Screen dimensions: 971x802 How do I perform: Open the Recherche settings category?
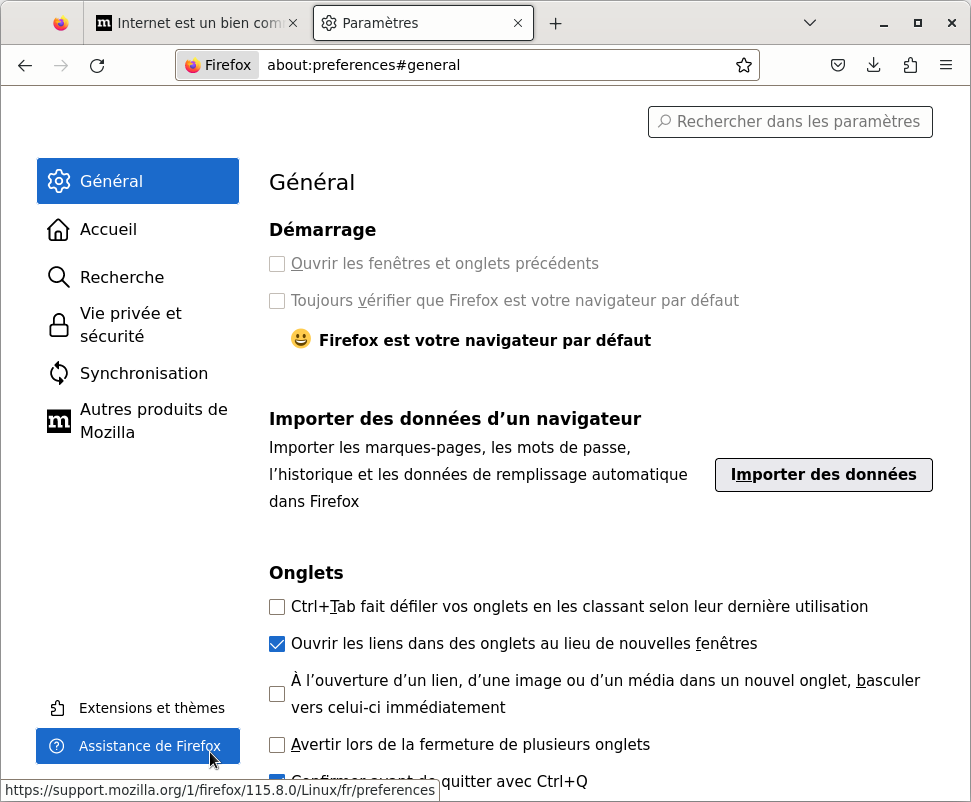point(137,277)
